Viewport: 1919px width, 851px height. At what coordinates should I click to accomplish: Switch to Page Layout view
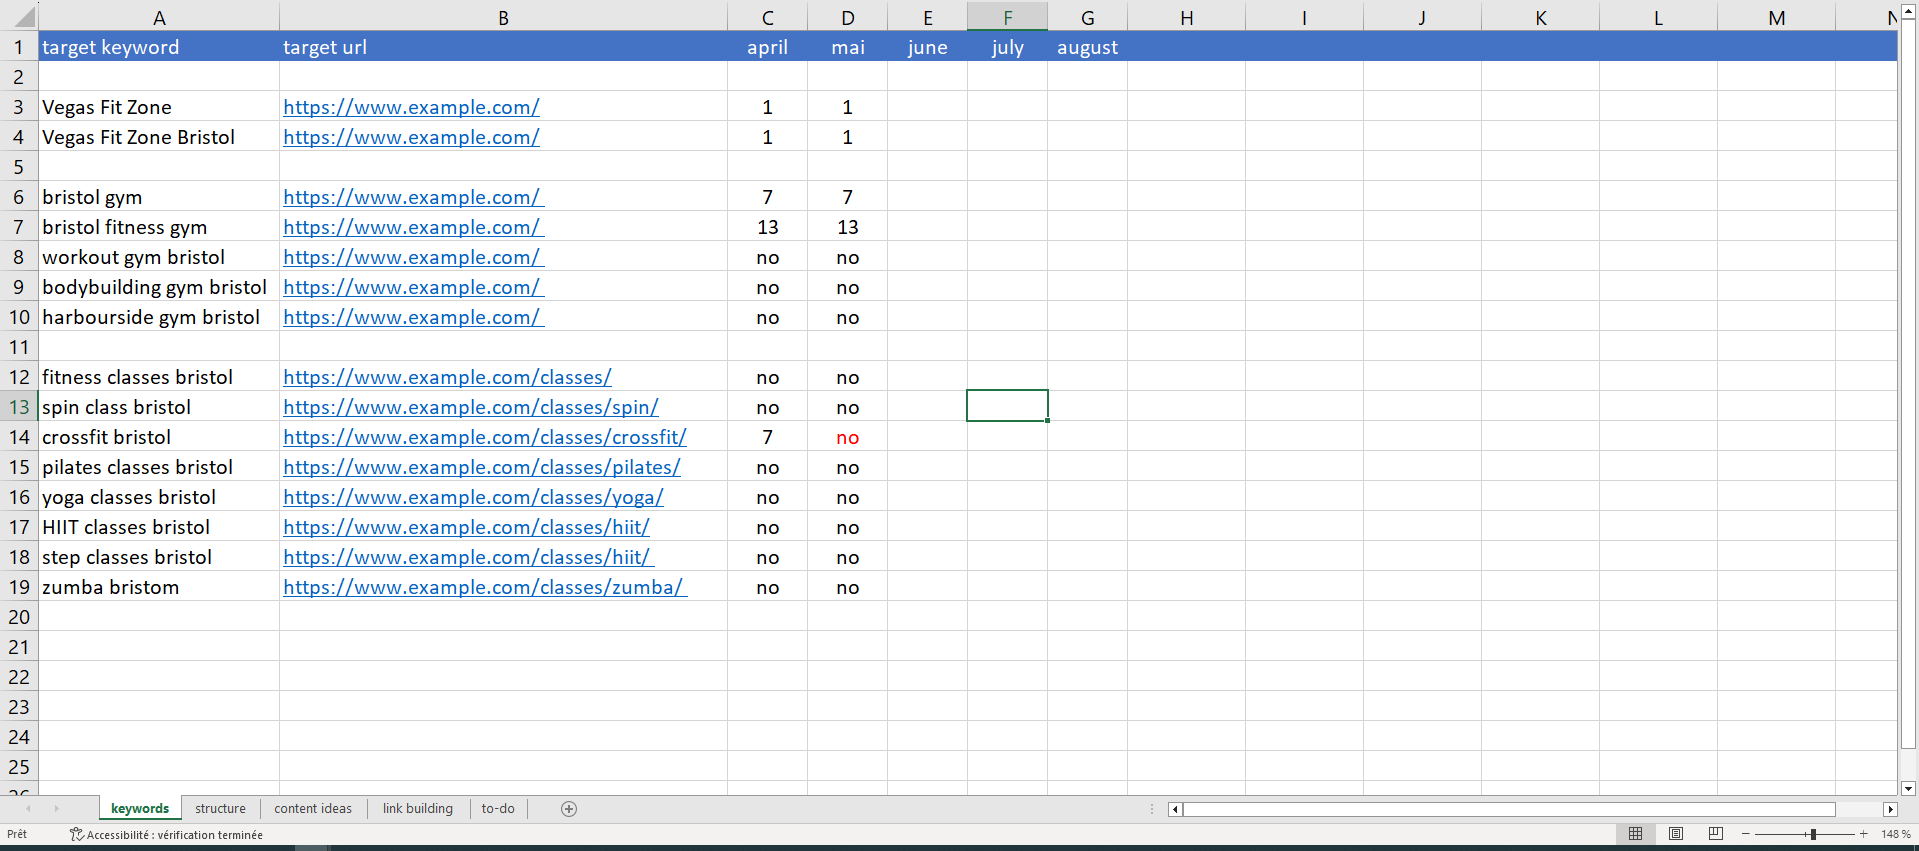coord(1676,834)
